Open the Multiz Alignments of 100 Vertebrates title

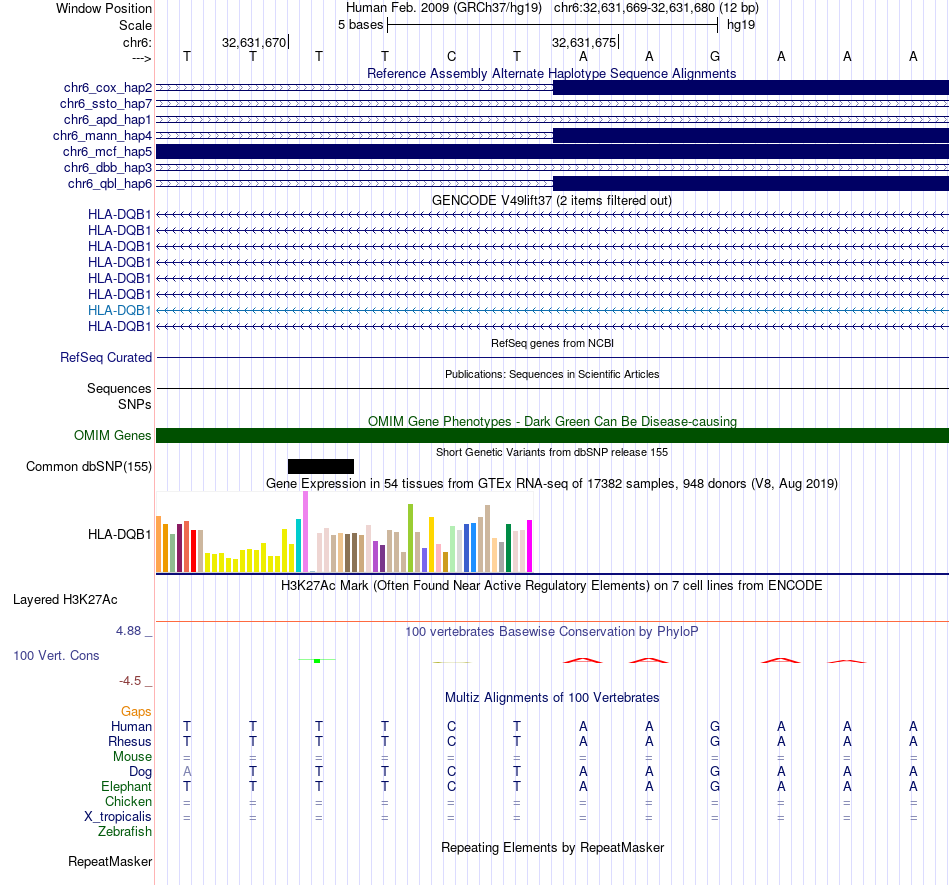click(x=552, y=697)
